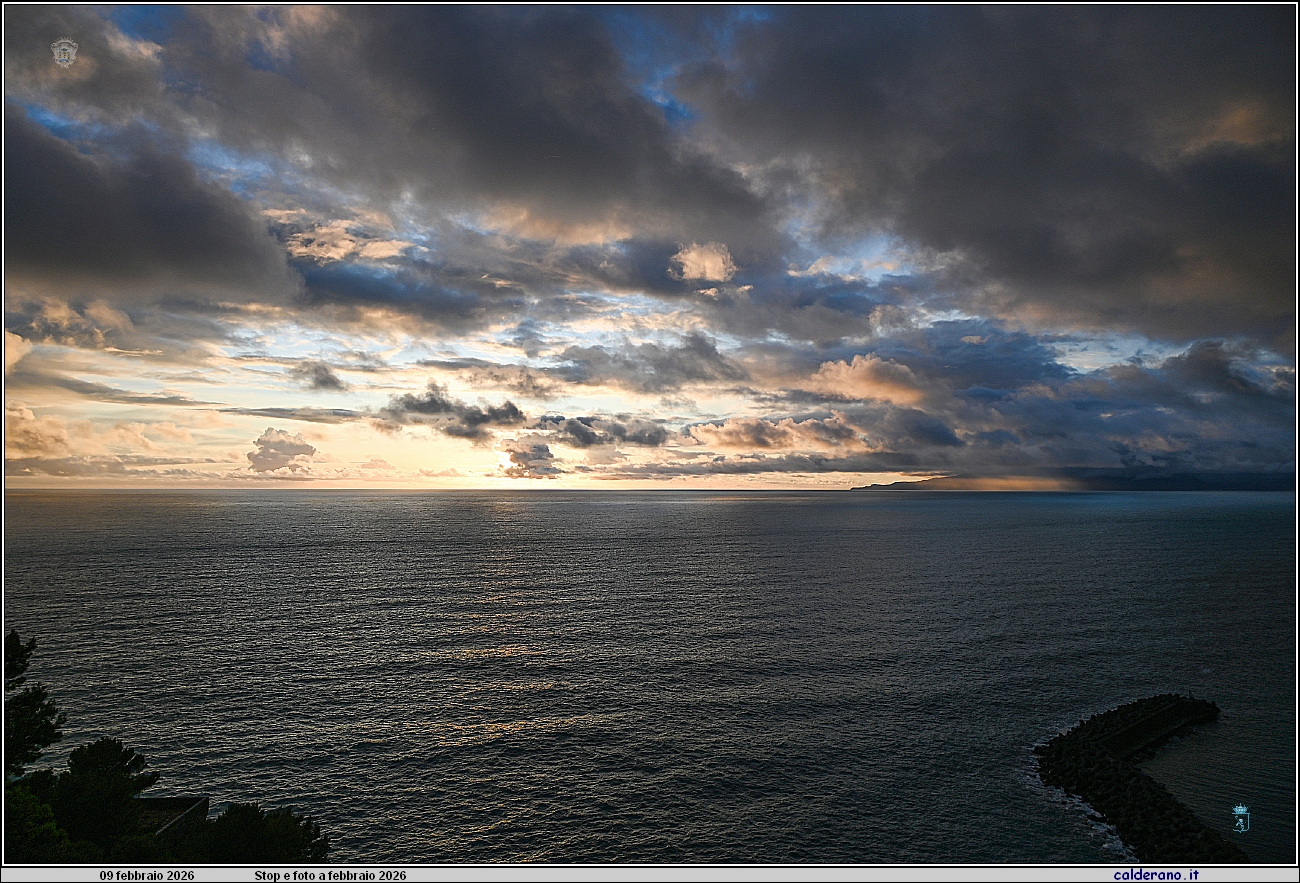Click the silhouetted pine trees at bottom-left
This screenshot has height=883, width=1300.
tap(90, 790)
